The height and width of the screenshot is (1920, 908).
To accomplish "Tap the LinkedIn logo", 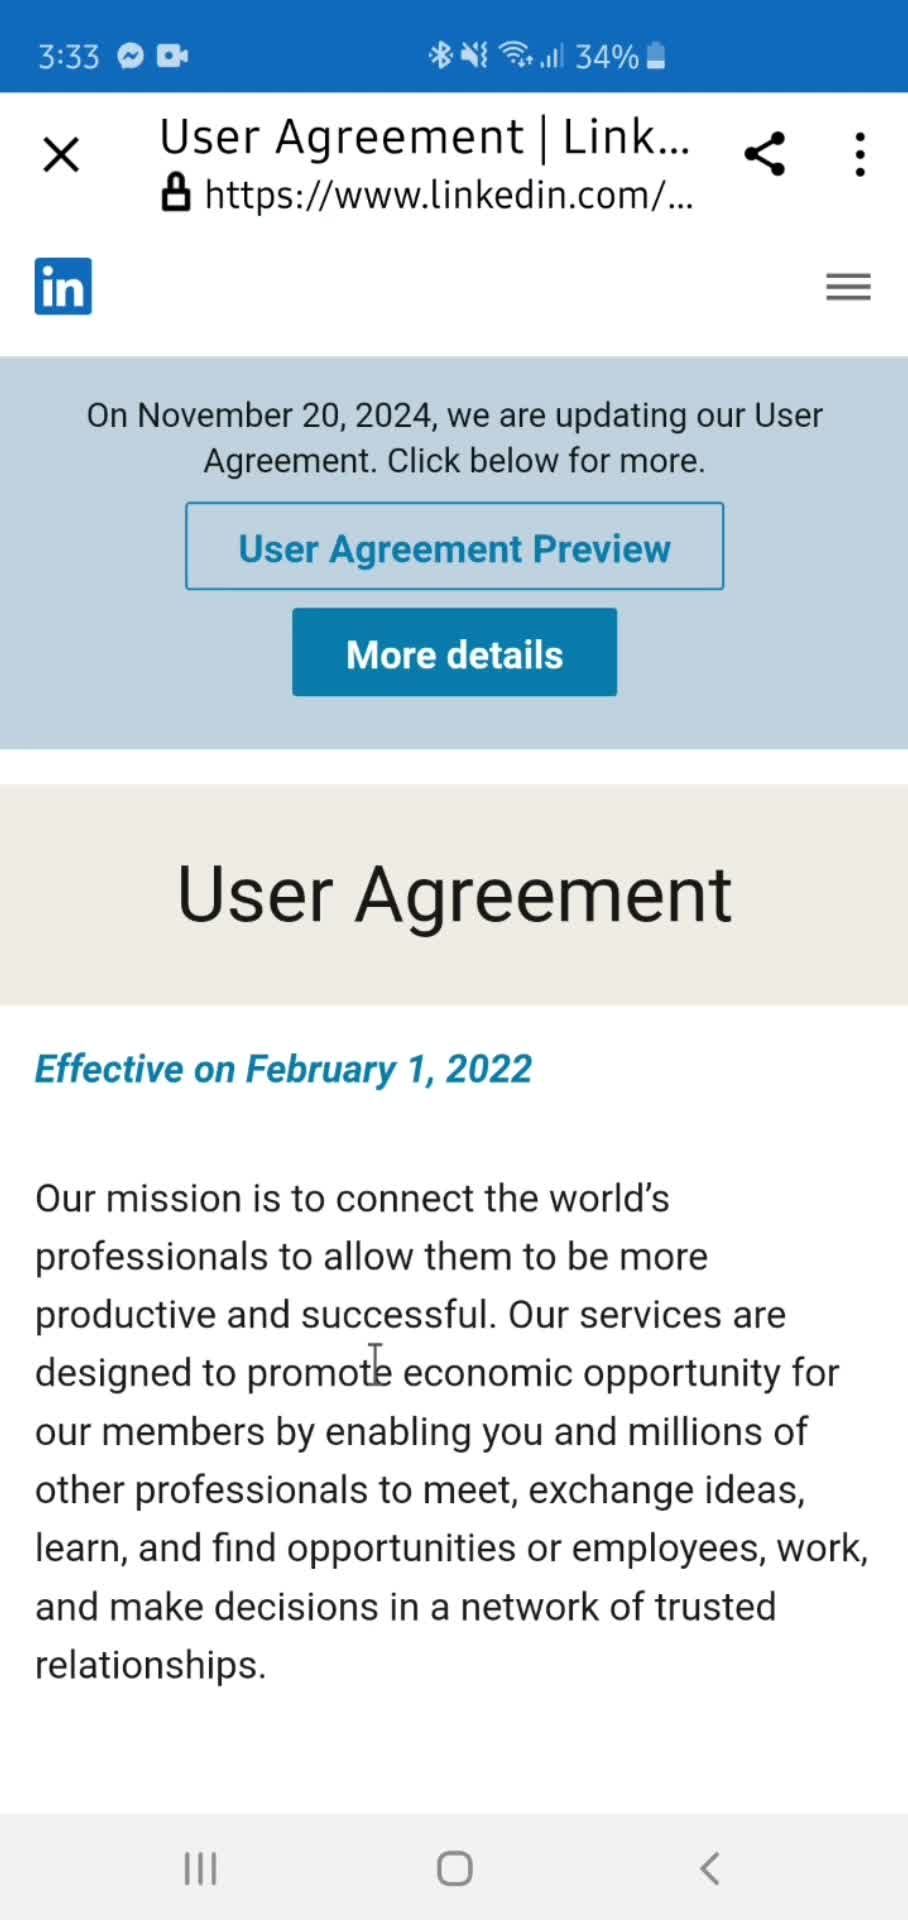I will click(63, 286).
